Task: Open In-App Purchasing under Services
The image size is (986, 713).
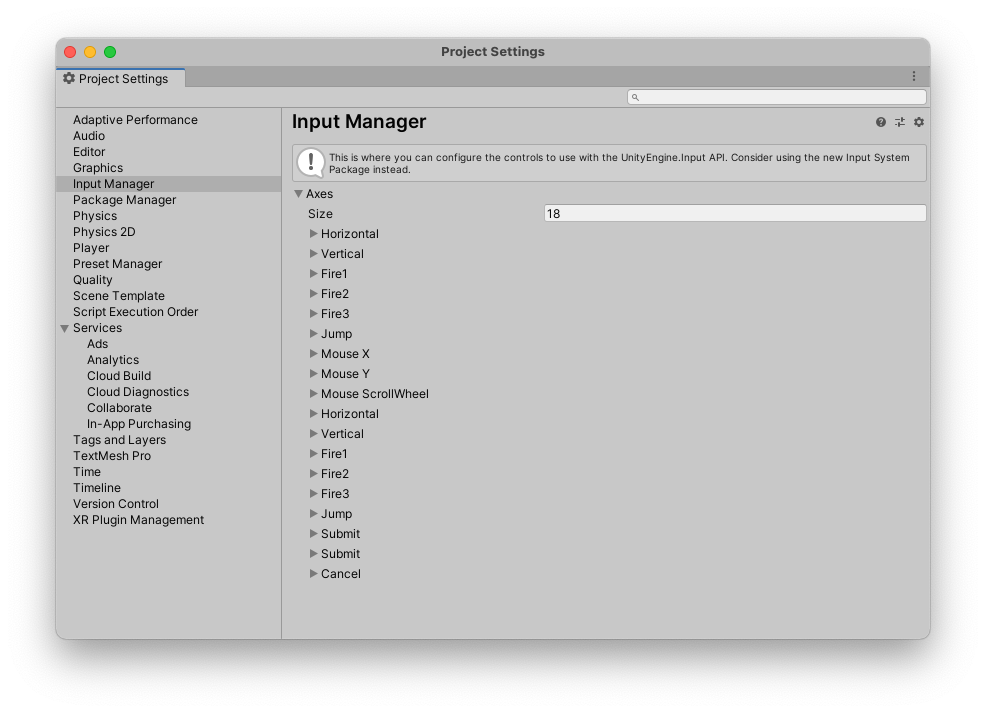Action: click(139, 424)
